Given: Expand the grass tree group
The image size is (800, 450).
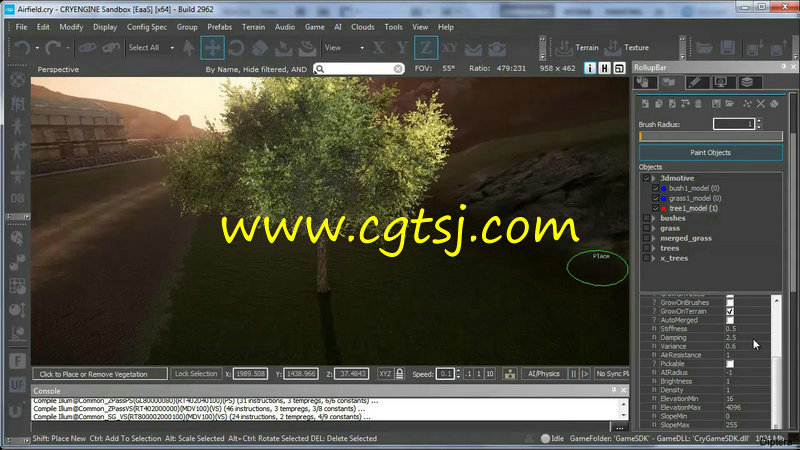Looking at the screenshot, I should pos(654,228).
